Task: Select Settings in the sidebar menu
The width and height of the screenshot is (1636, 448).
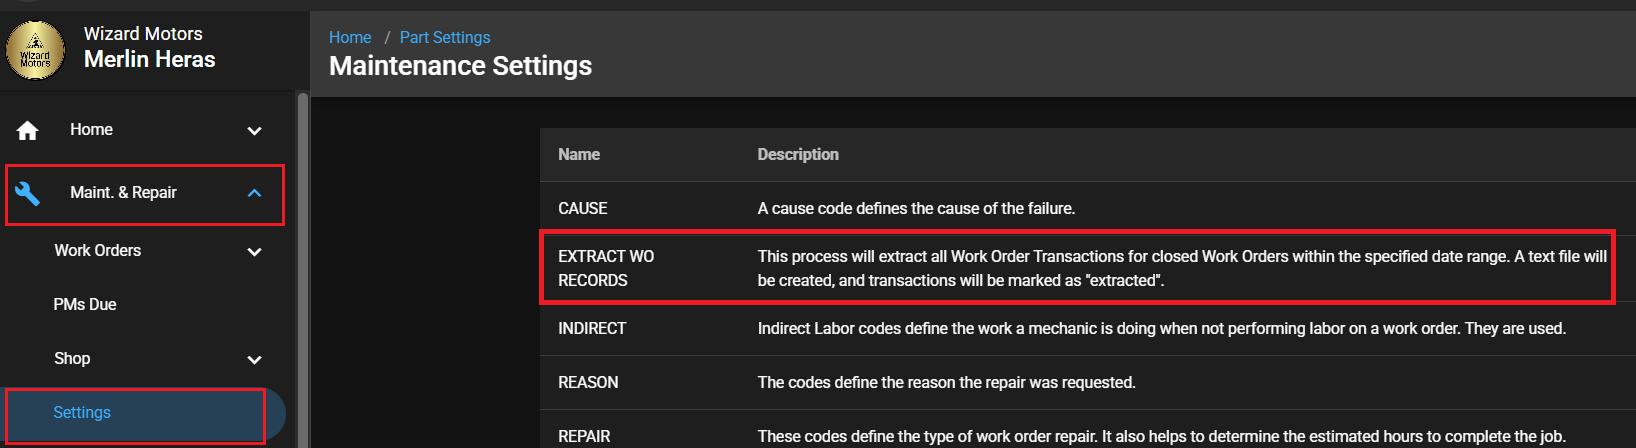Action: click(x=82, y=412)
